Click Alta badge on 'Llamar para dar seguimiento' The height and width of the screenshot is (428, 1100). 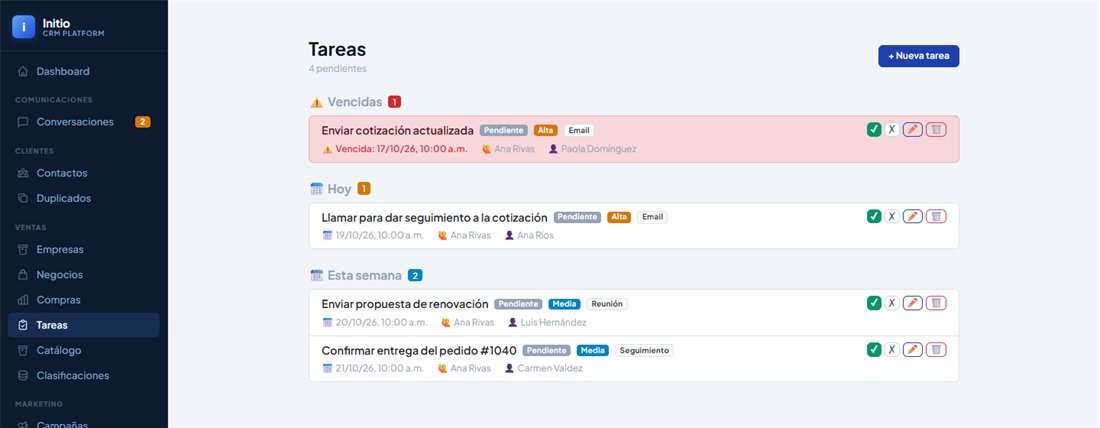click(619, 218)
